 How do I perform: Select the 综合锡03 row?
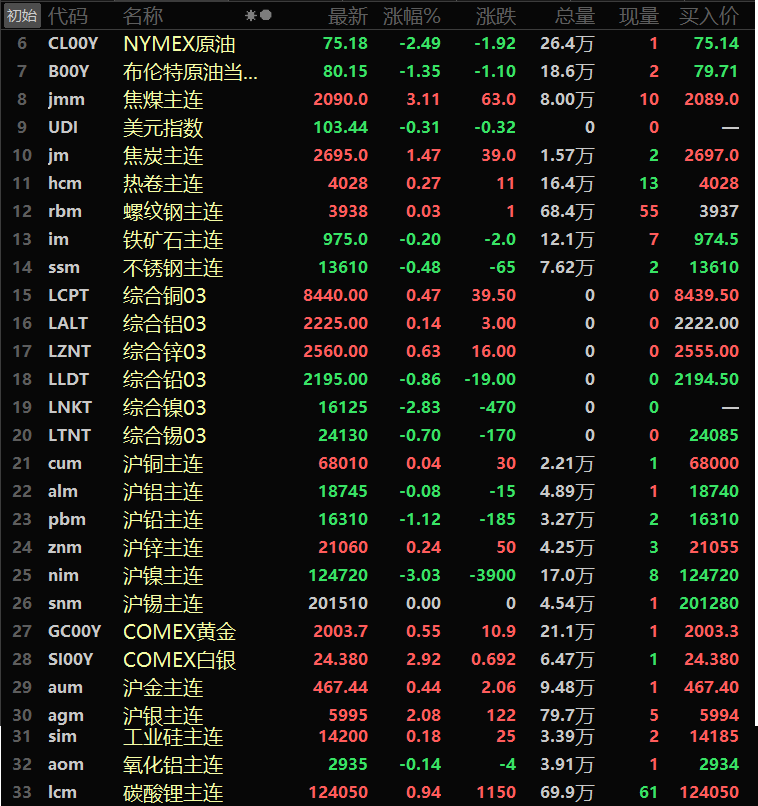tap(379, 436)
